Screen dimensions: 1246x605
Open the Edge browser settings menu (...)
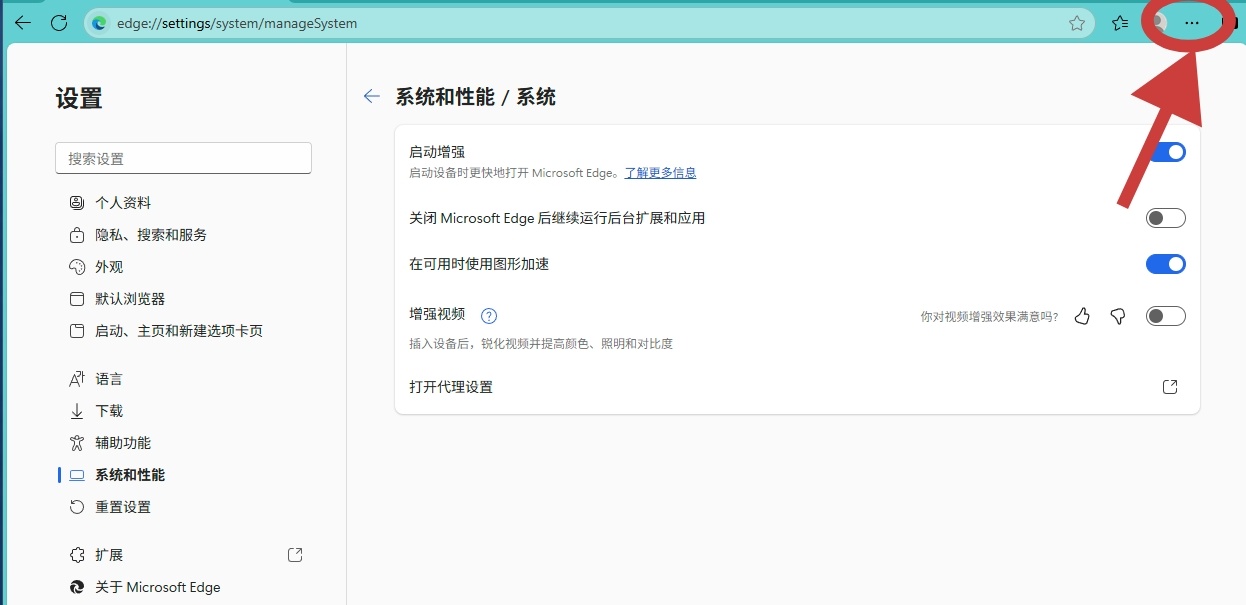pos(1192,23)
